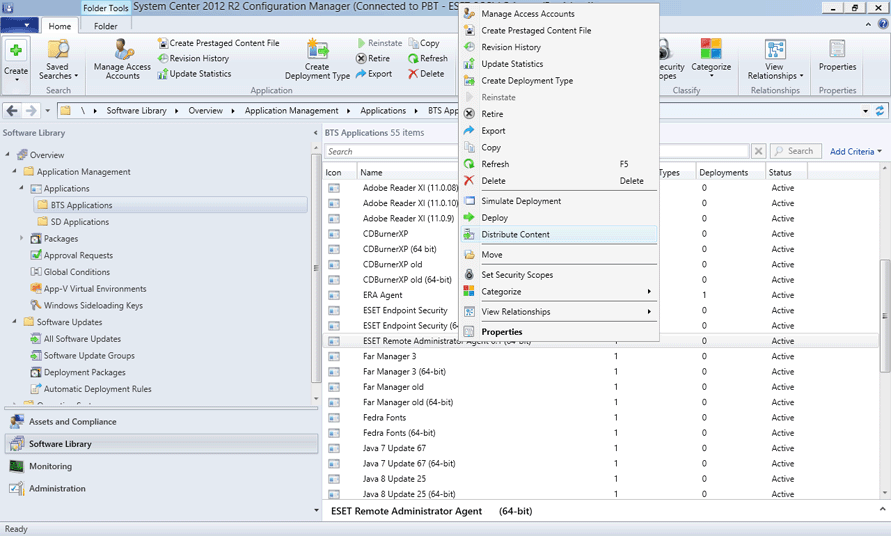Click Export in the ribbon
The width and height of the screenshot is (891, 536).
373,74
